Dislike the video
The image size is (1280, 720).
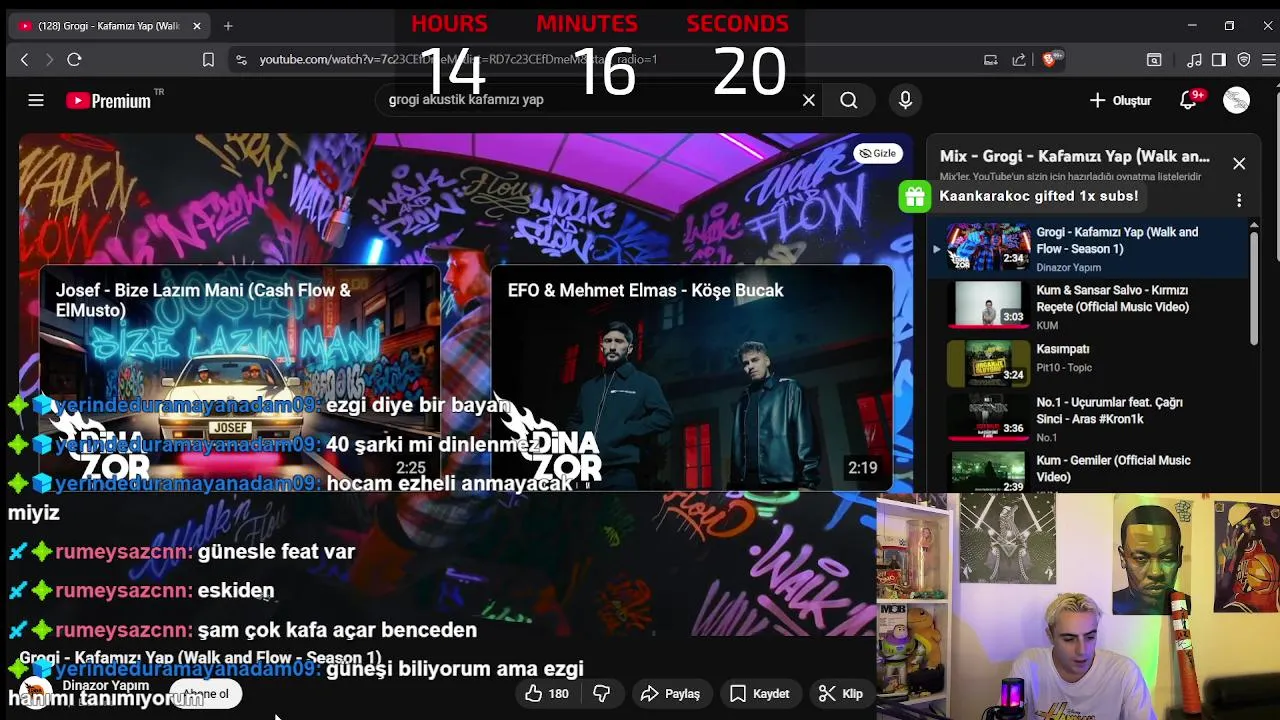602,693
